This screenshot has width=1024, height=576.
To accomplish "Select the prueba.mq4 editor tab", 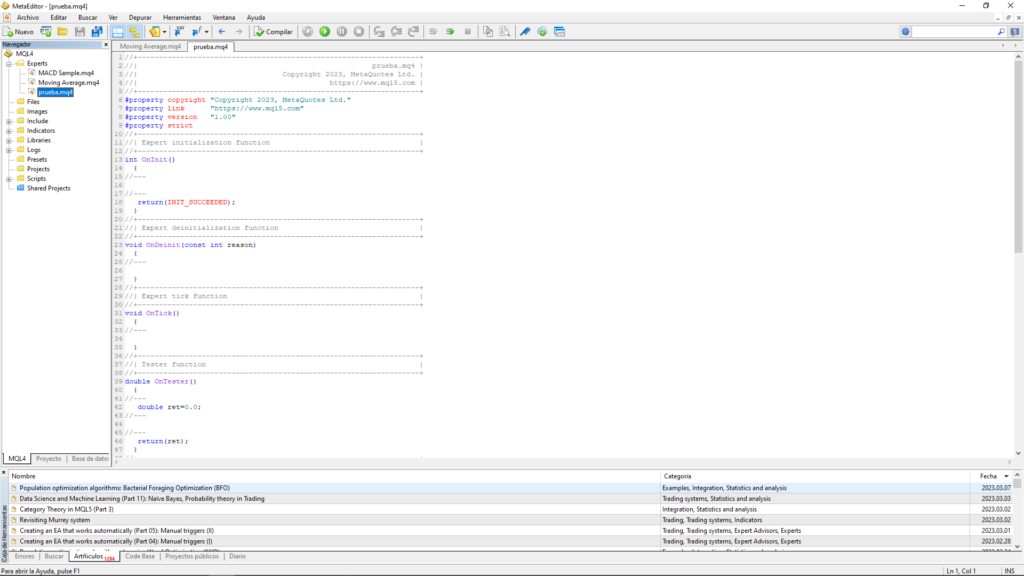I will [x=210, y=47].
